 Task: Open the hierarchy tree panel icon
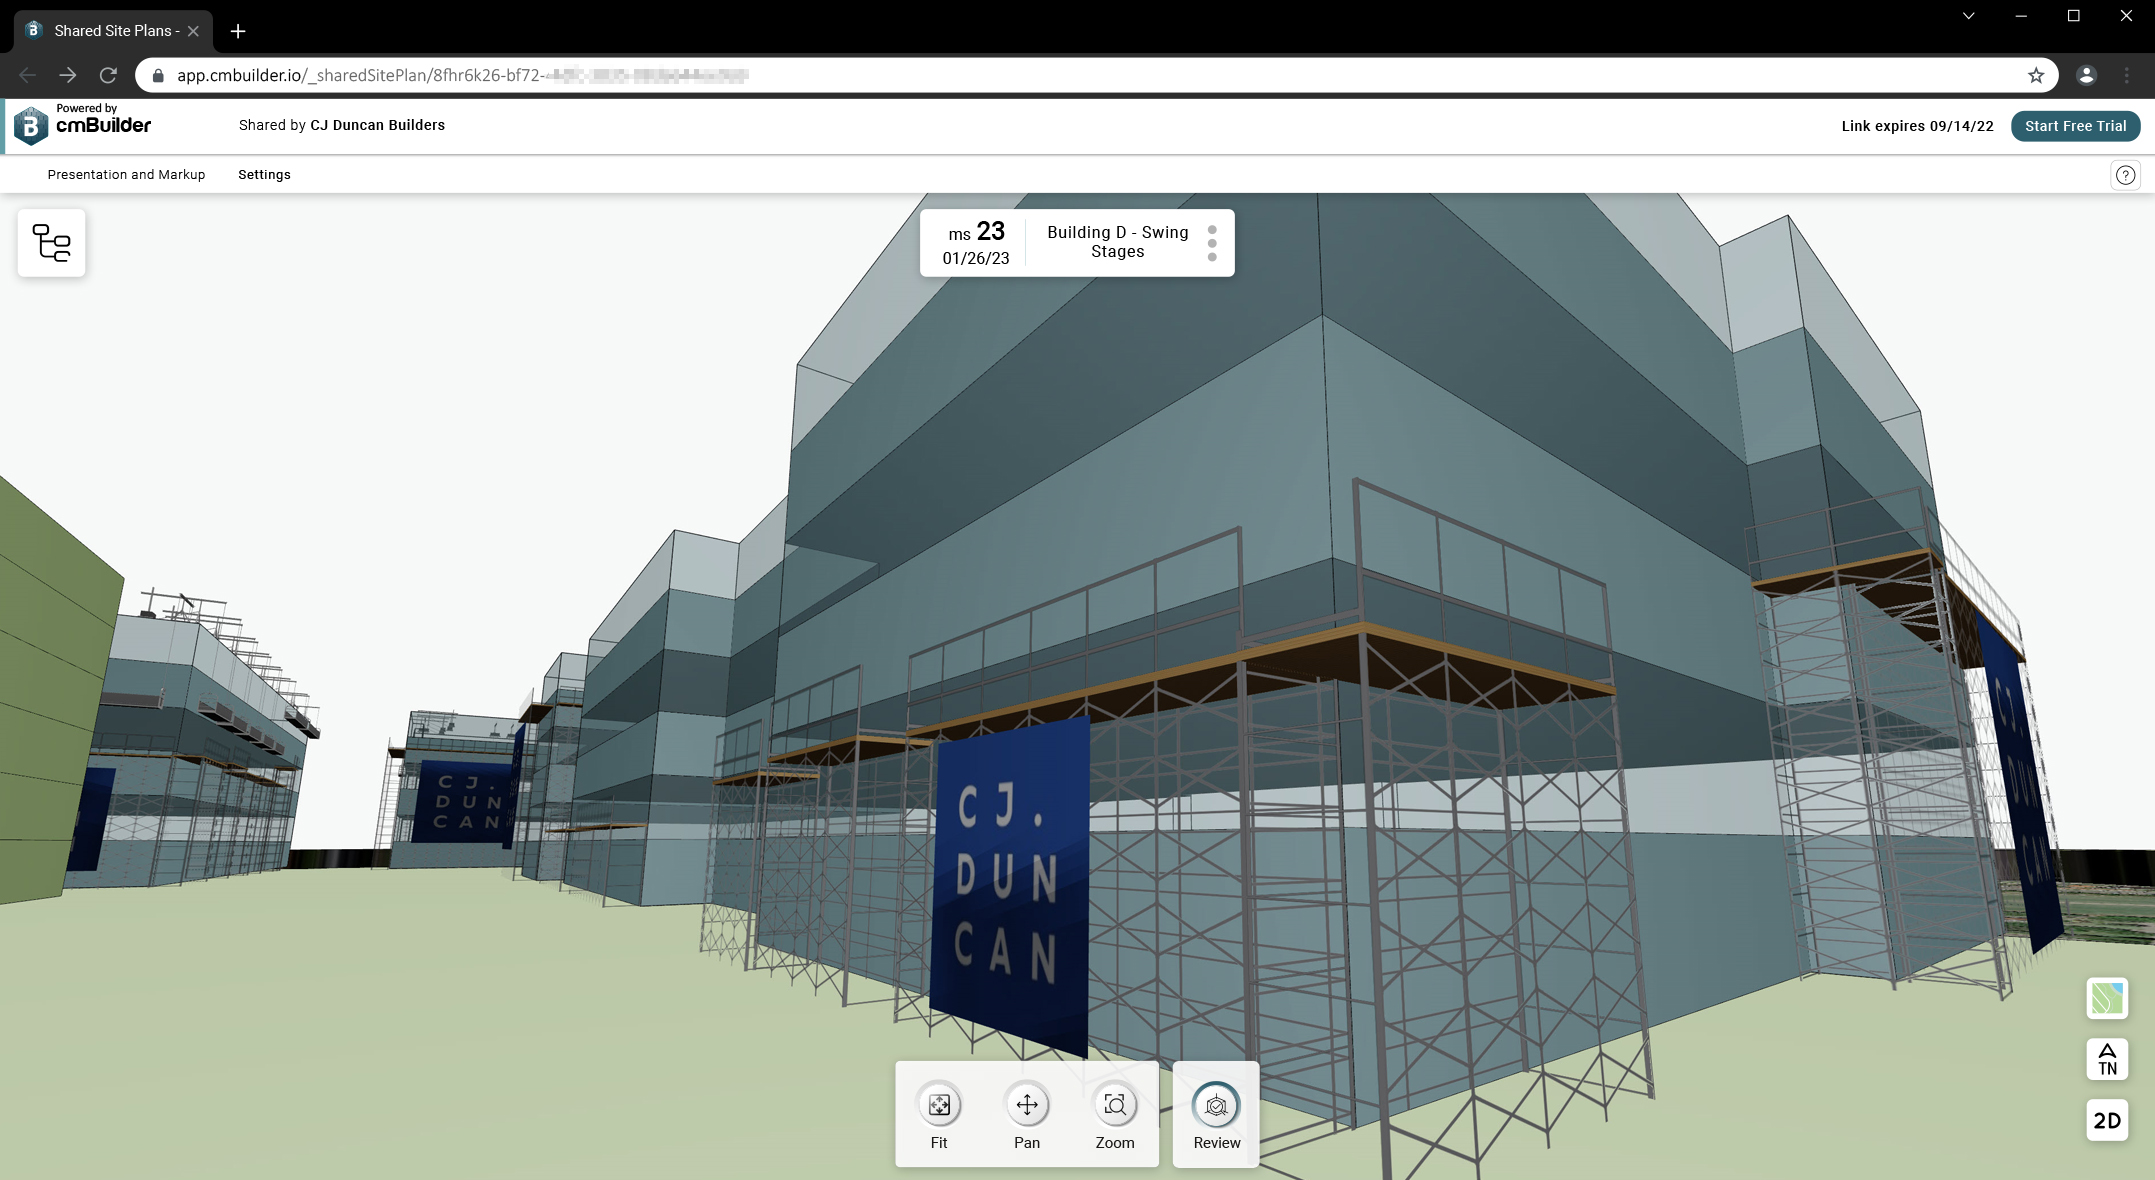click(x=51, y=243)
